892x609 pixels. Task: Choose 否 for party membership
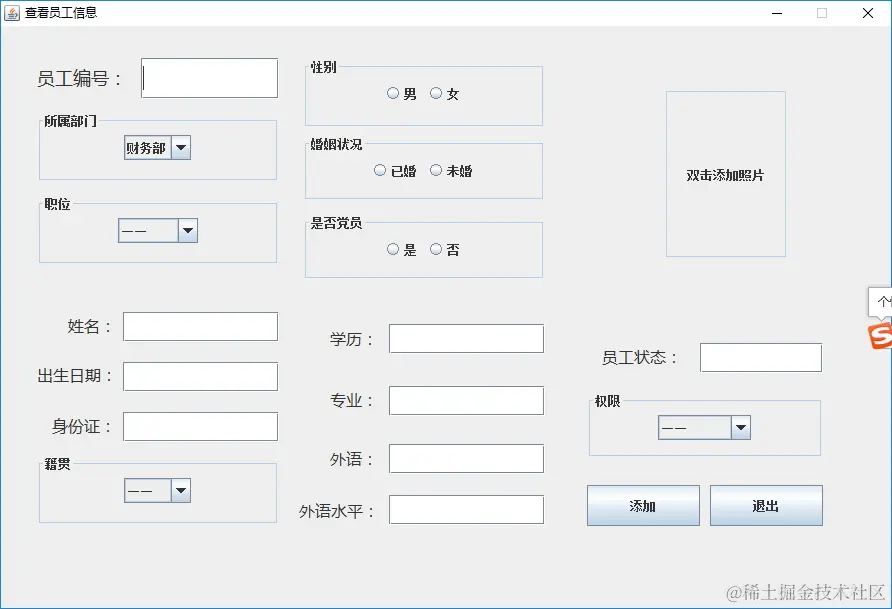click(x=435, y=248)
